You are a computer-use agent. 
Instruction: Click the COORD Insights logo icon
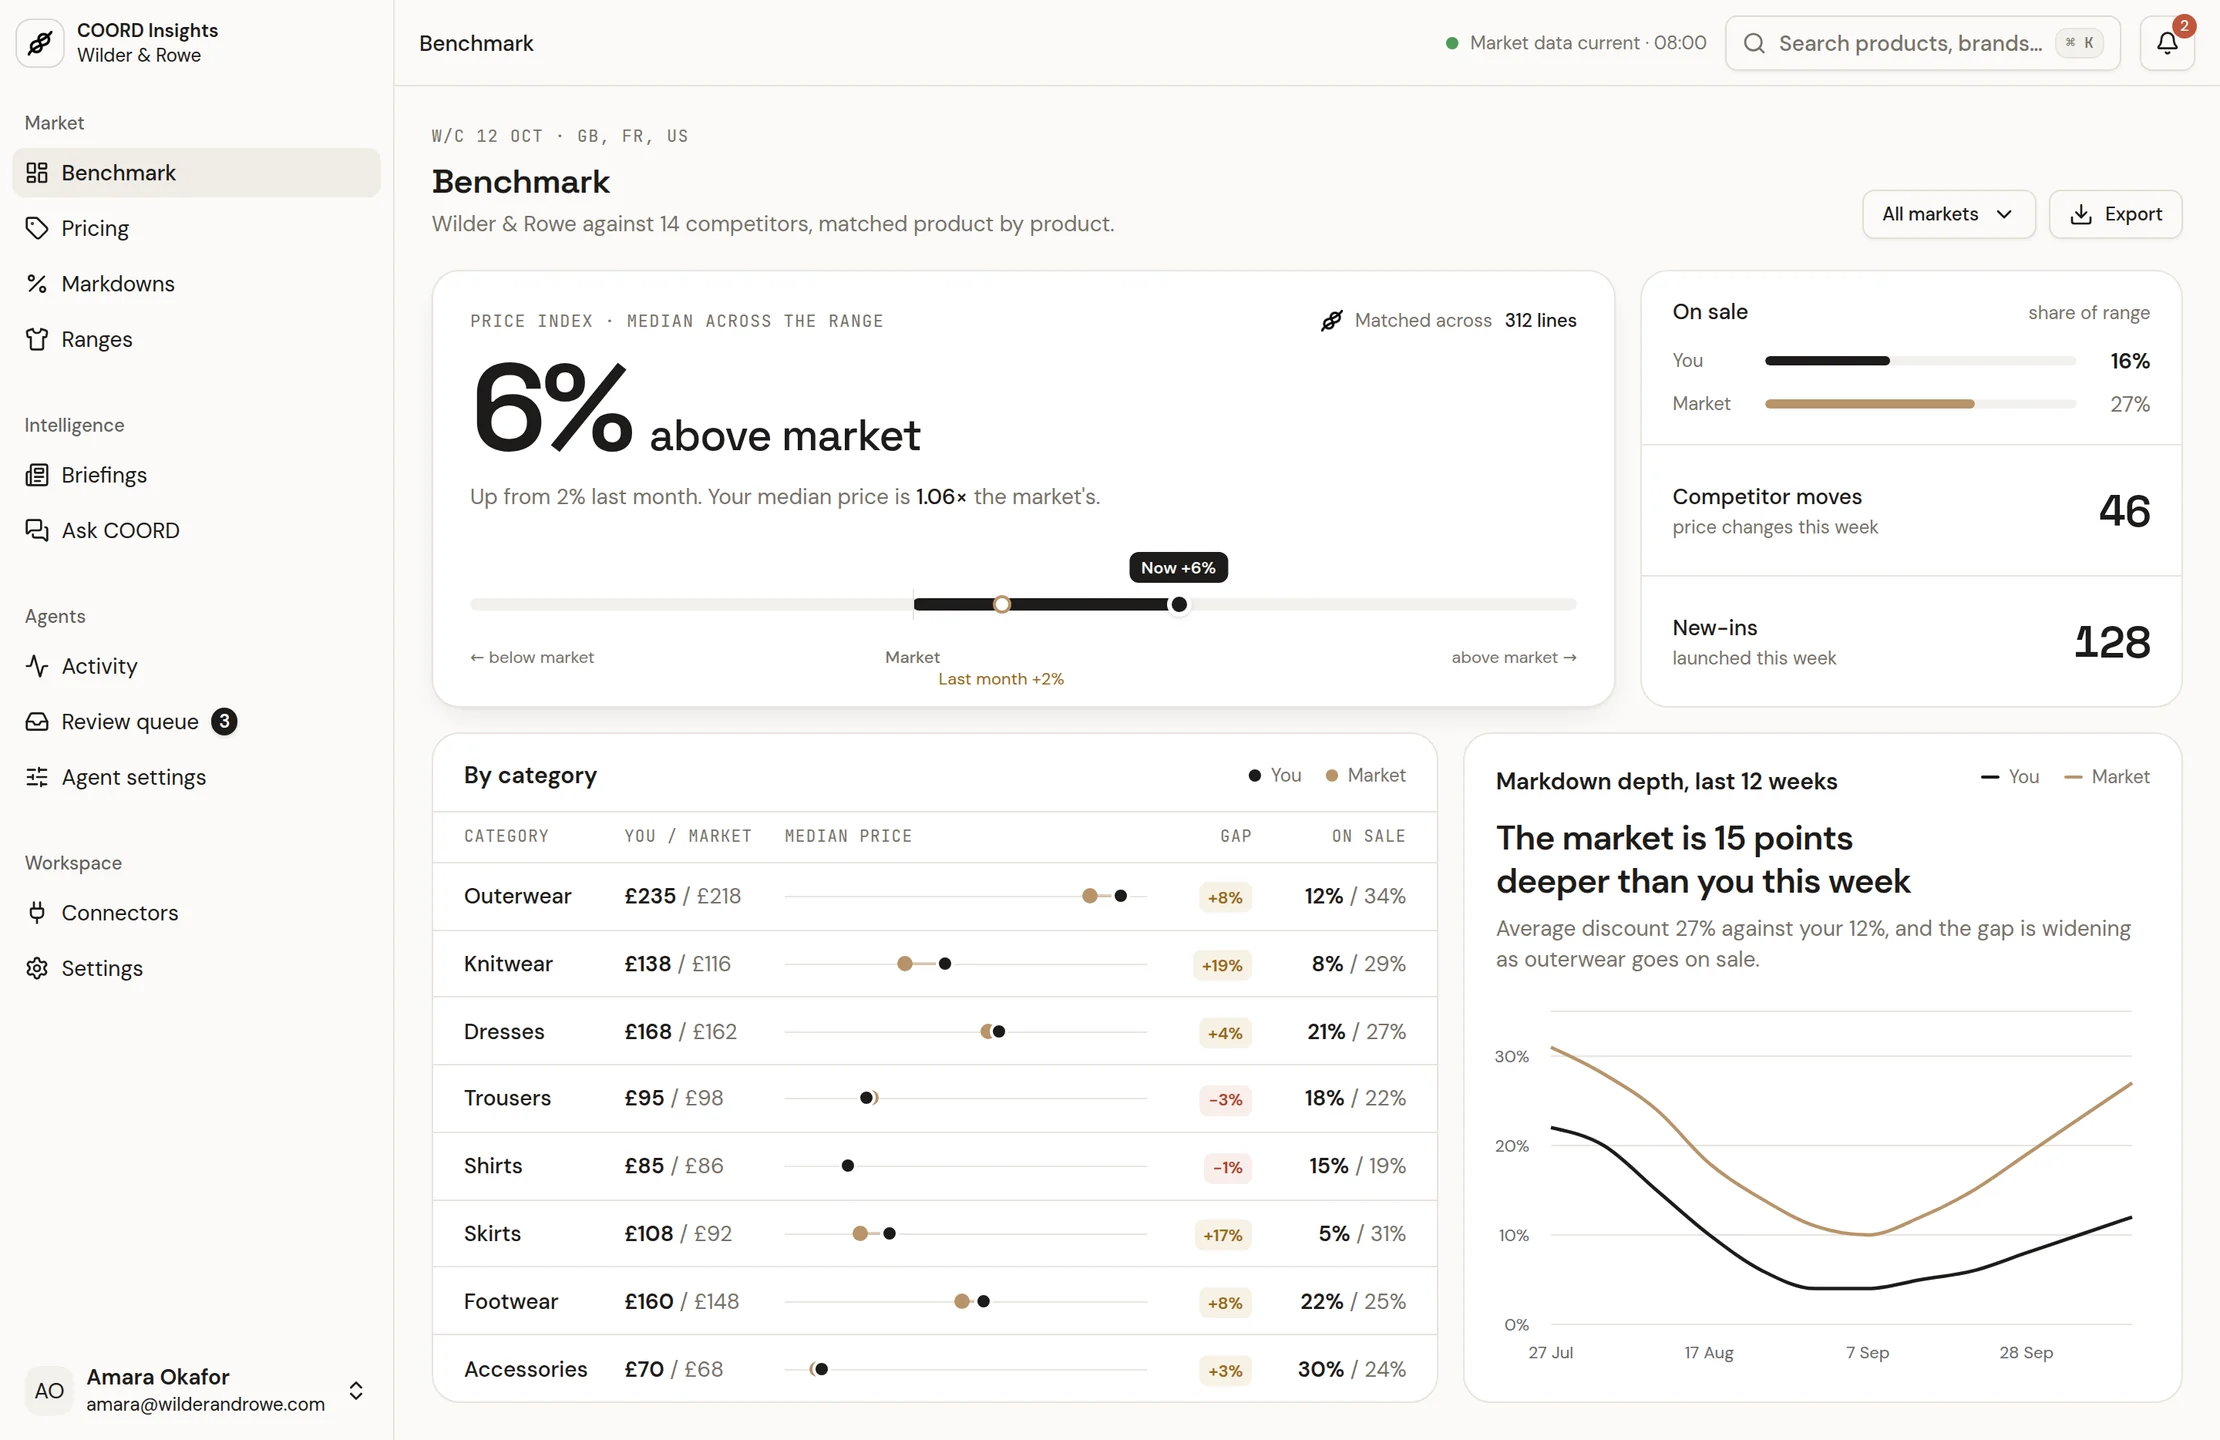(40, 43)
